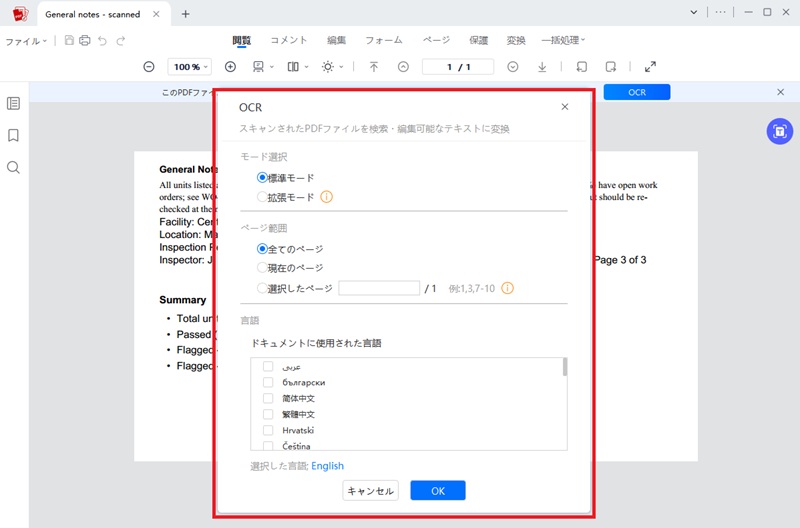Click the キャンセル button
800x528 pixels.
tap(370, 490)
